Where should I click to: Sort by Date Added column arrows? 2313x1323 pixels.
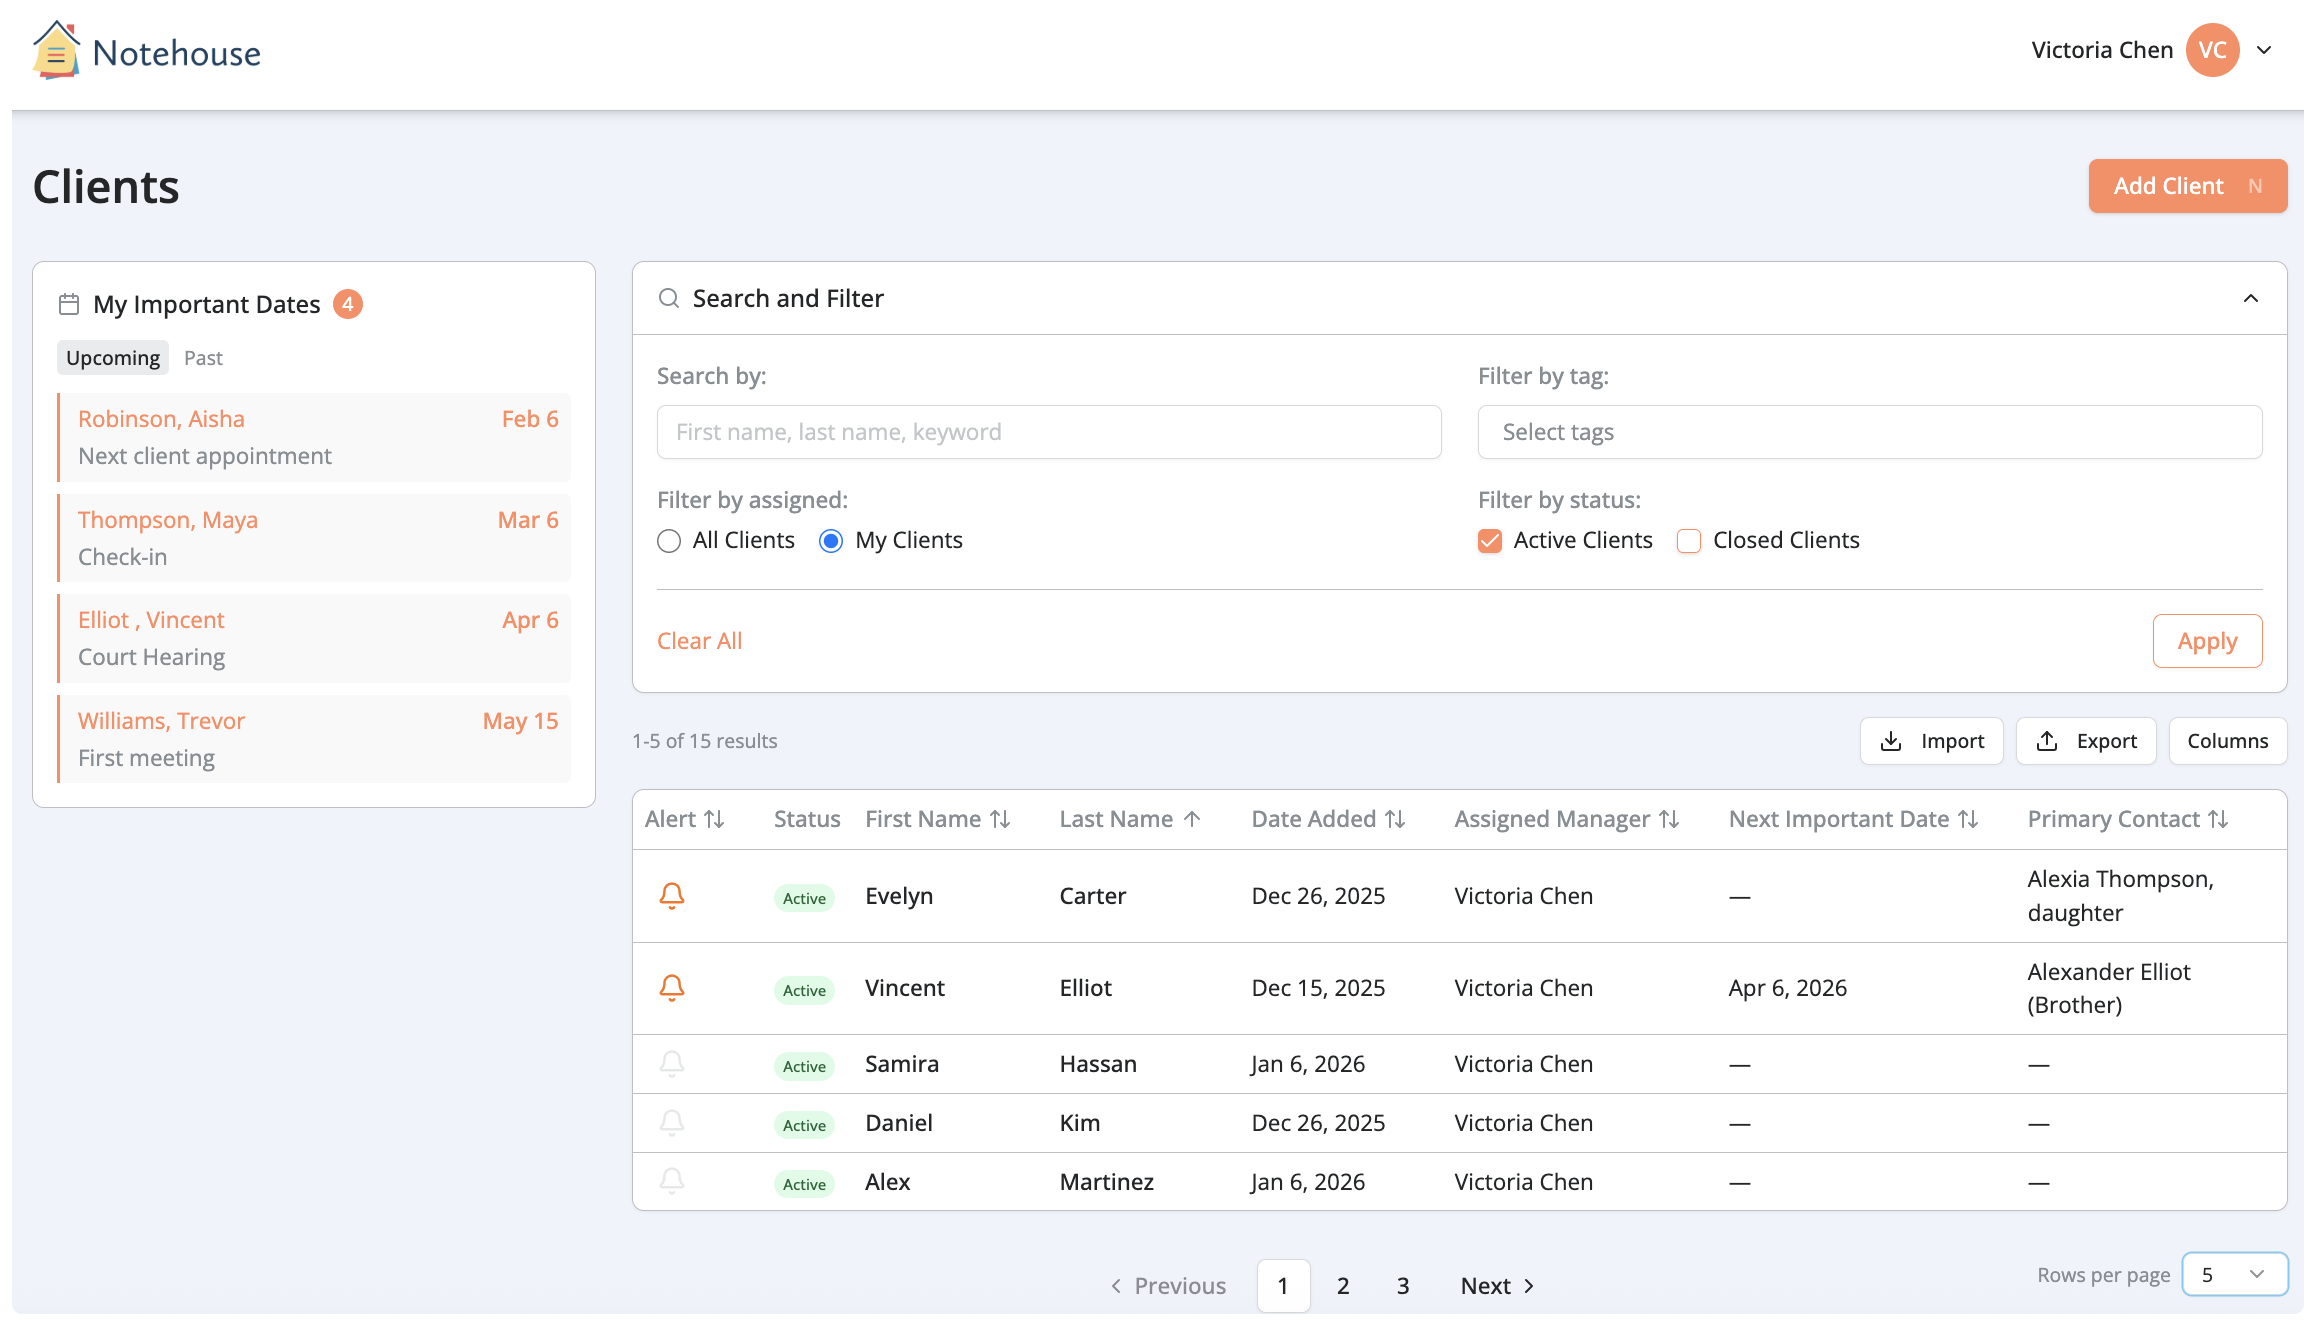point(1395,820)
